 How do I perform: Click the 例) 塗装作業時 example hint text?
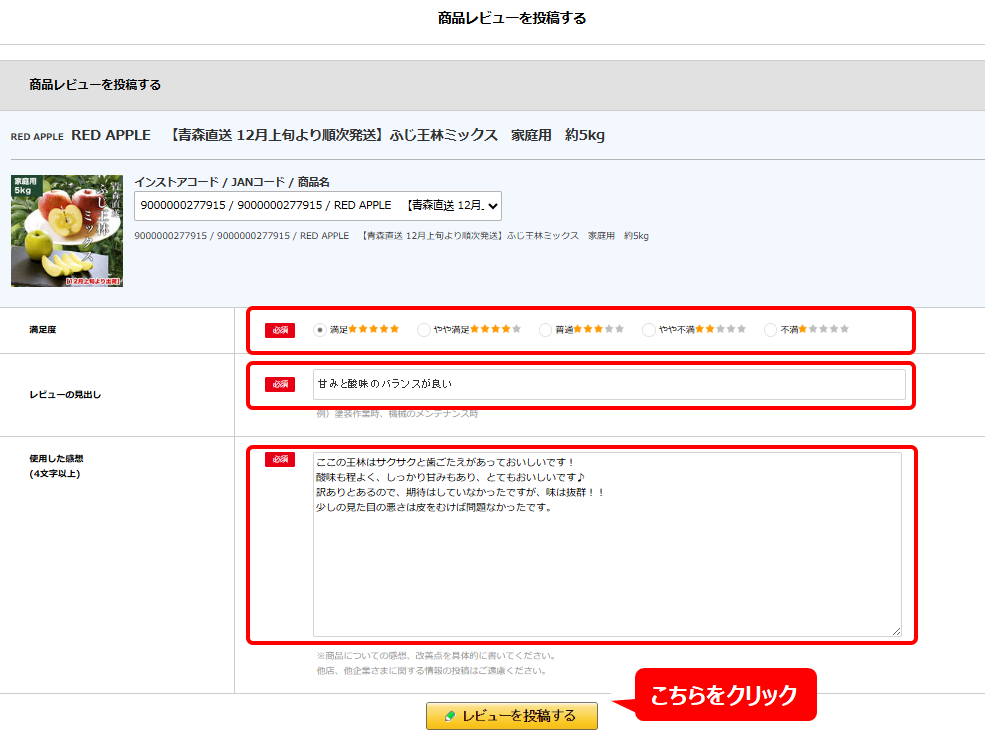pos(397,413)
